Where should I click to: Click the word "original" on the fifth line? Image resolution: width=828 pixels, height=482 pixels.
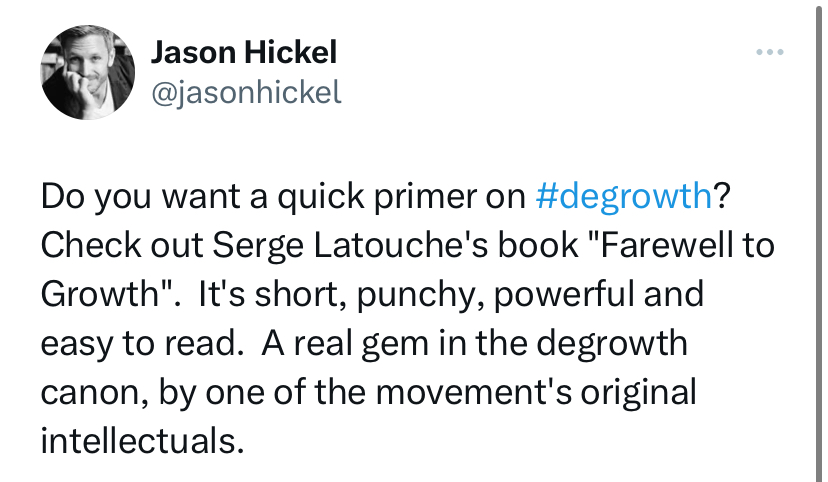coord(638,391)
